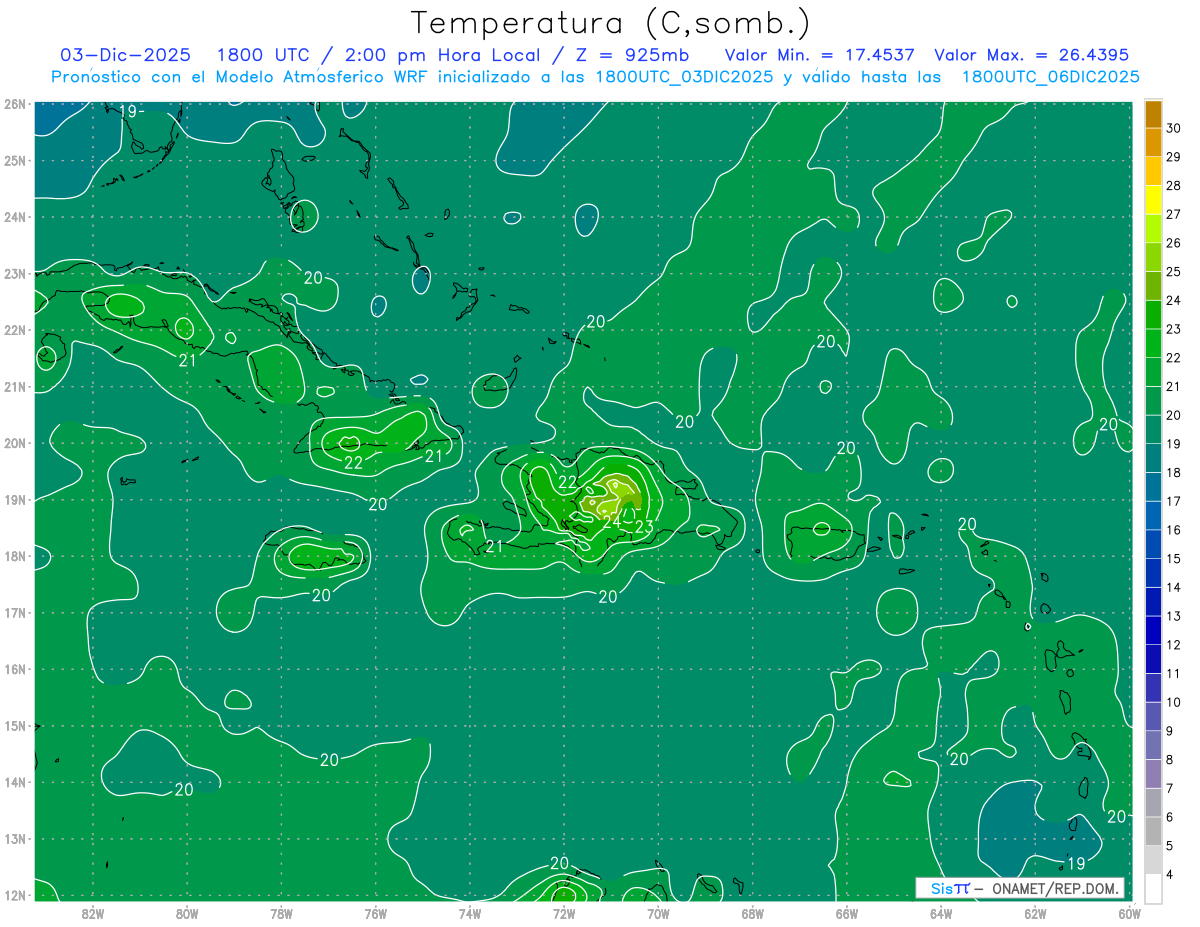Click the color bar label "17"

click(x=1174, y=502)
